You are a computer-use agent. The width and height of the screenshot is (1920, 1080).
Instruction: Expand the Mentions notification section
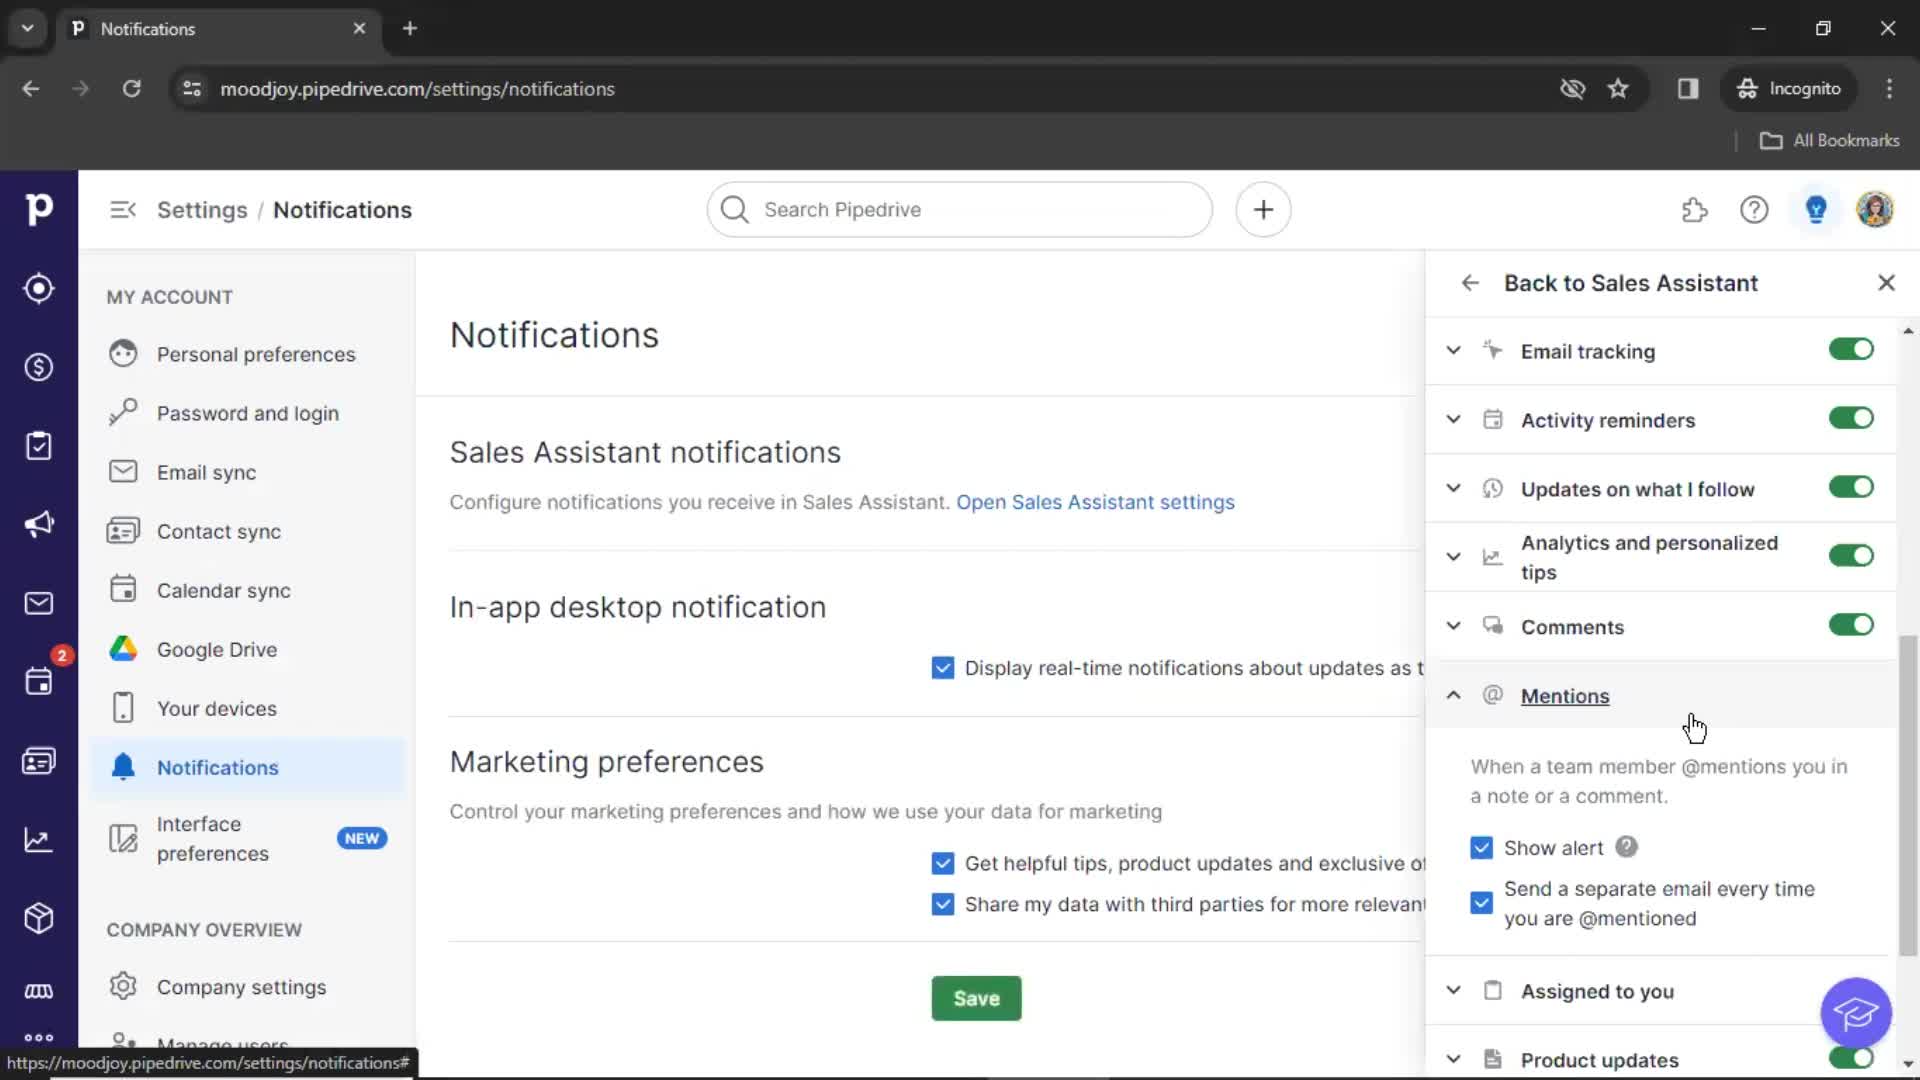click(x=1453, y=695)
